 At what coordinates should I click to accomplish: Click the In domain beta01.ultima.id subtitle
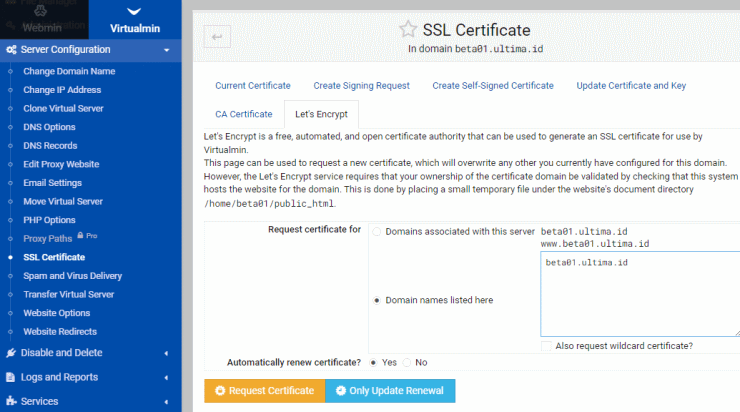point(476,49)
